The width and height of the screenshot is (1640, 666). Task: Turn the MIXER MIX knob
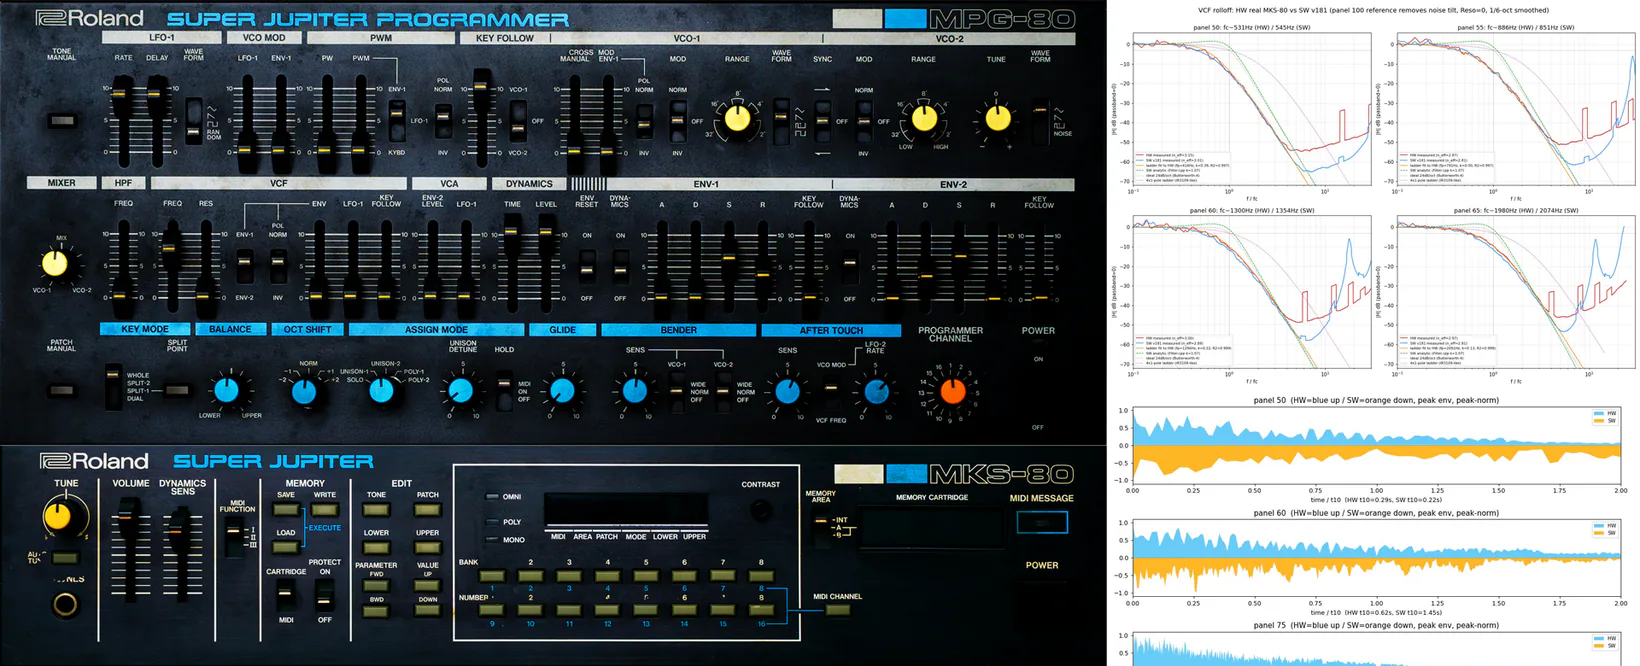(x=54, y=264)
